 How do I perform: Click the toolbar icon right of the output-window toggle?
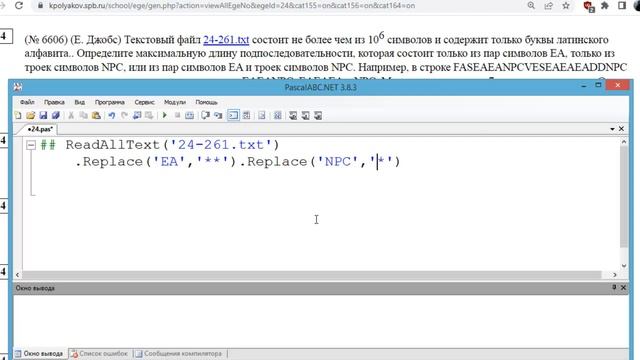[x=247, y=116]
